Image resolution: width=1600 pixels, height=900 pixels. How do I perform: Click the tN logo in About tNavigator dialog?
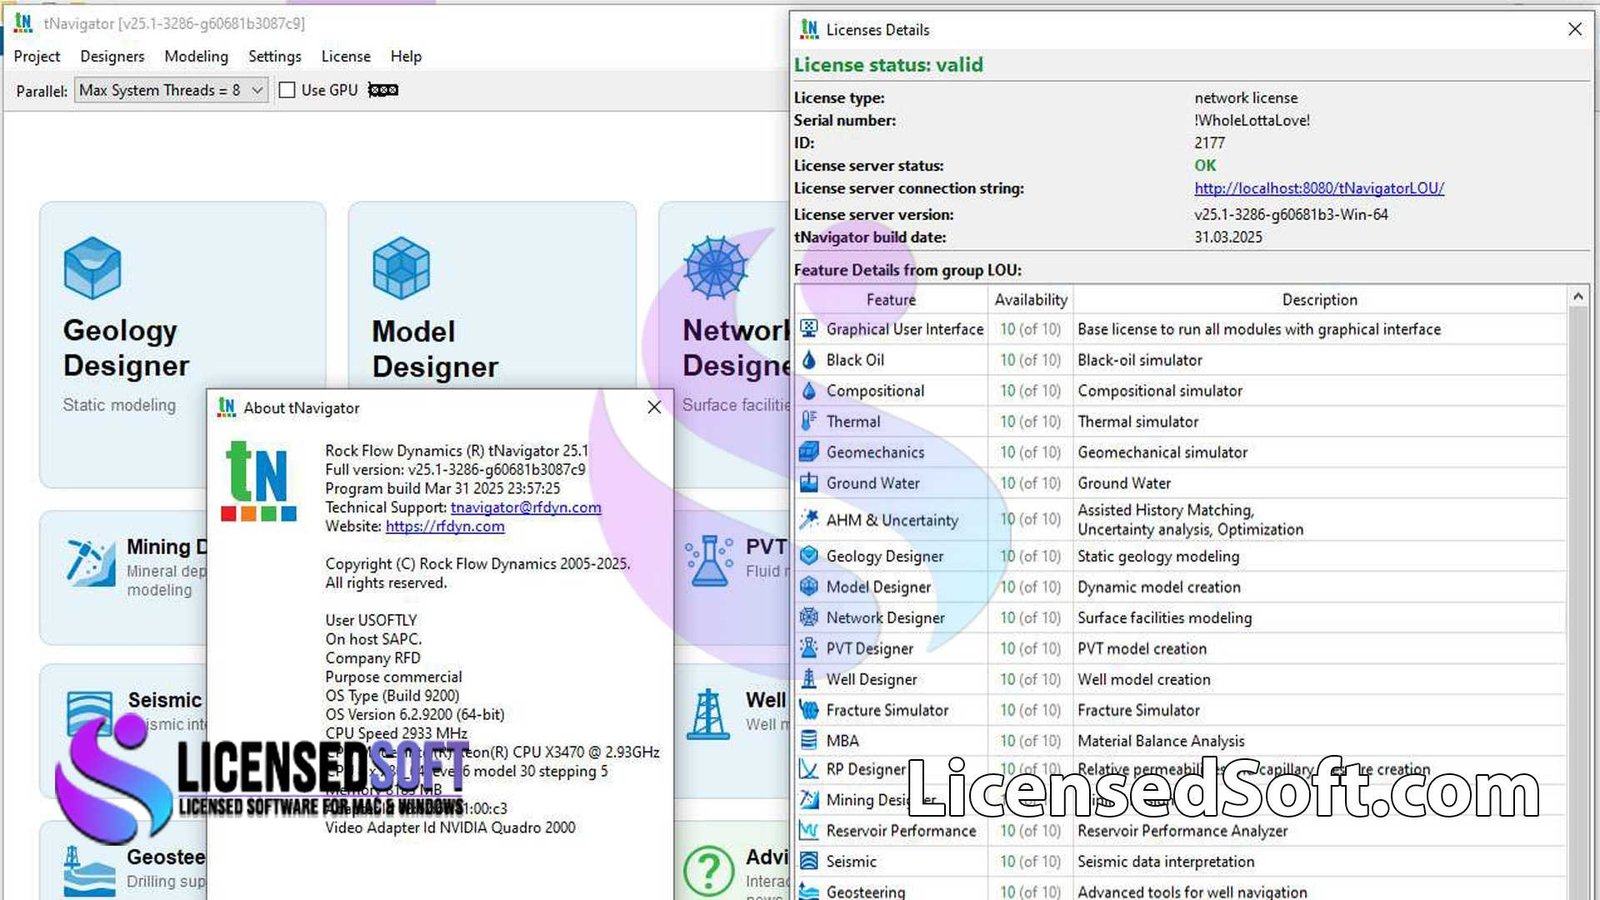click(x=259, y=482)
